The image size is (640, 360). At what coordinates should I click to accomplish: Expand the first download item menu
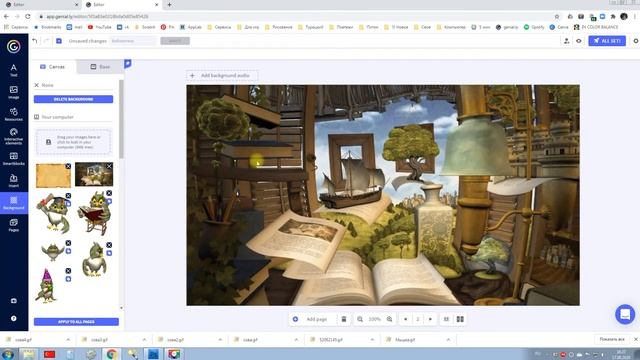pos(68,340)
